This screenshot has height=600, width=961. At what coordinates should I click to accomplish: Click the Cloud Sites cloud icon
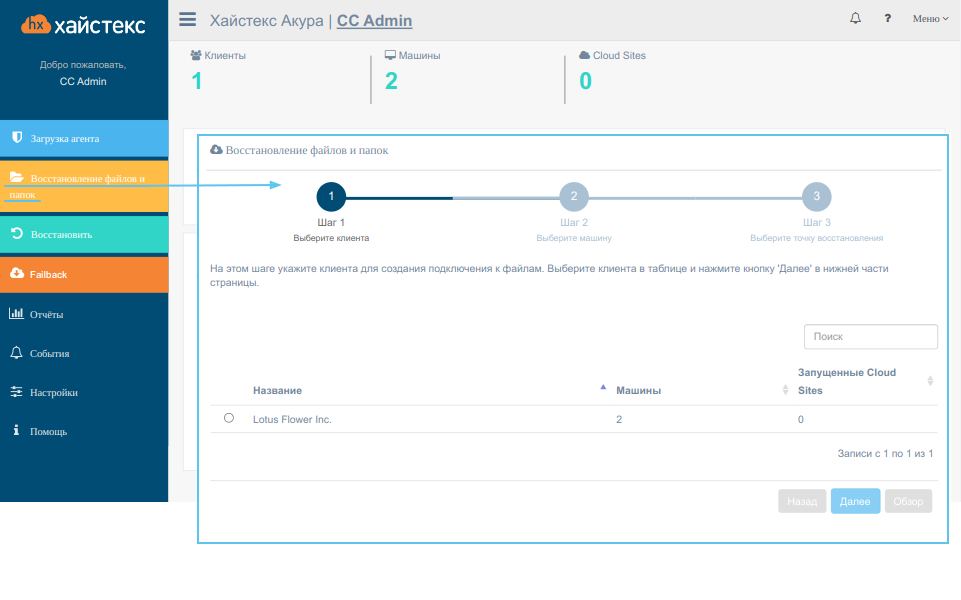(x=585, y=55)
